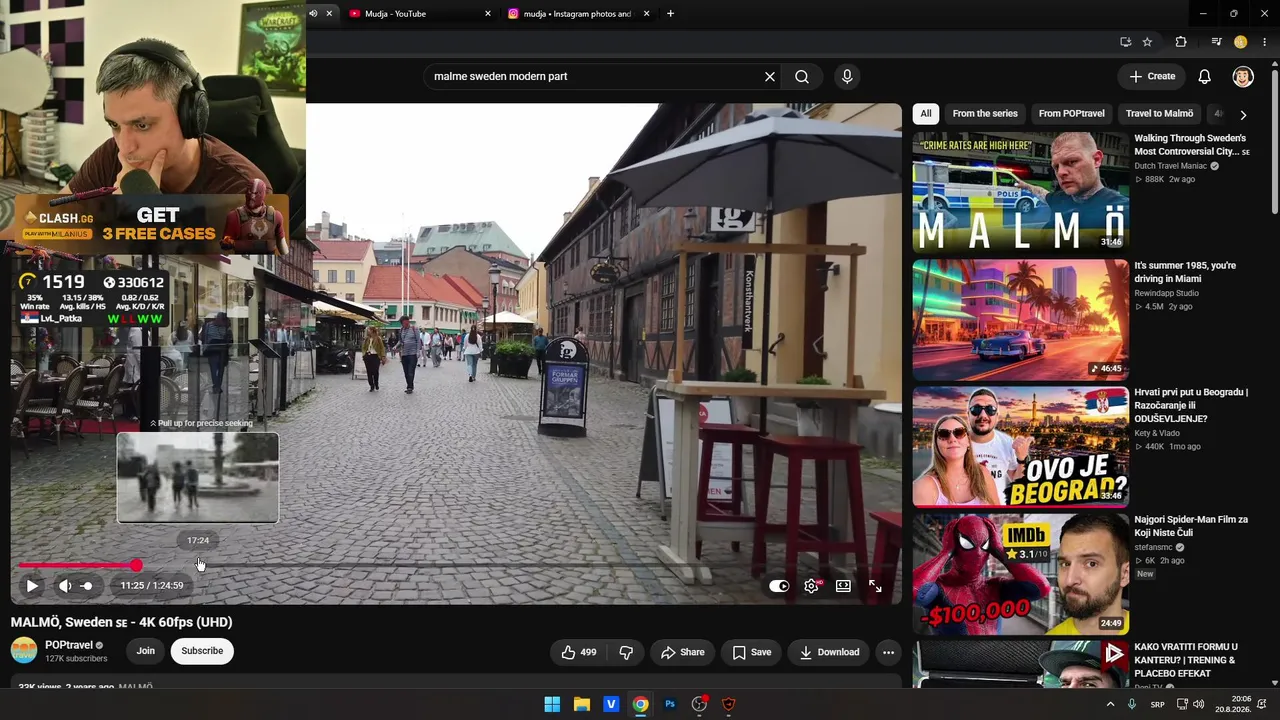Select the Travel to Malmö chip

click(1160, 114)
